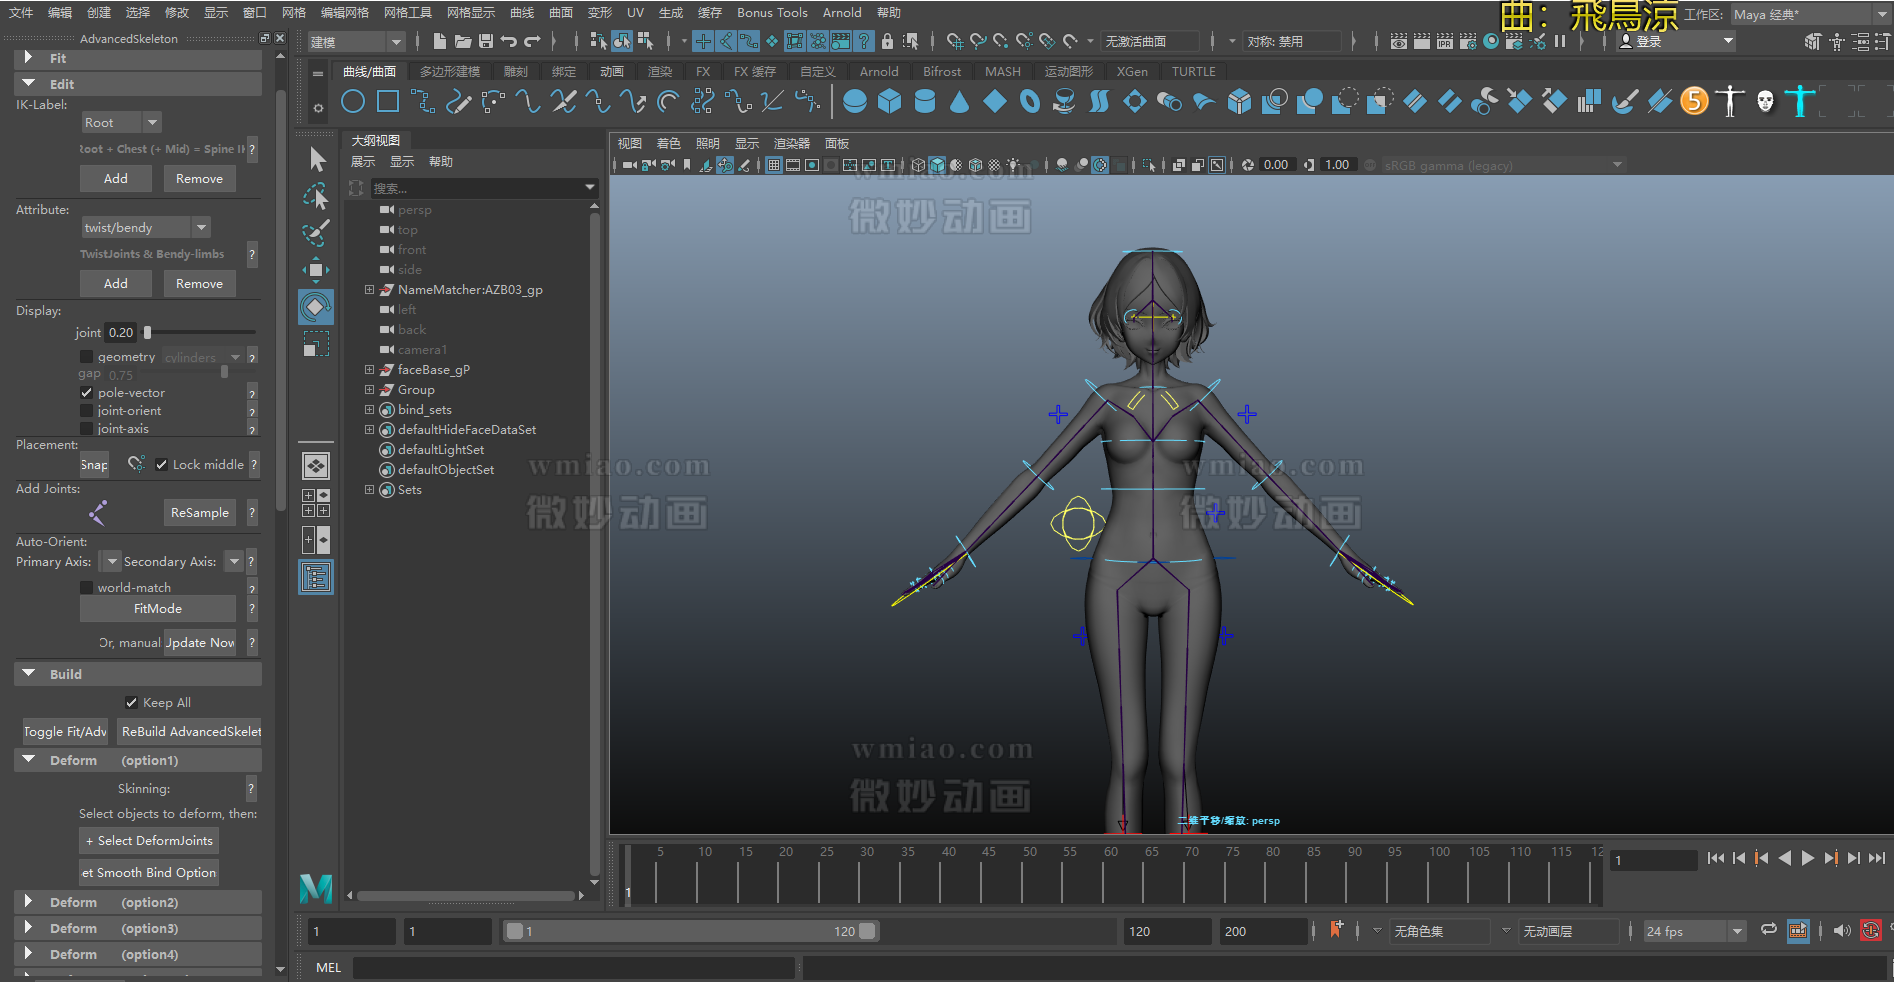The width and height of the screenshot is (1894, 982).
Task: Toggle the Keep All checkbox
Action: (131, 703)
